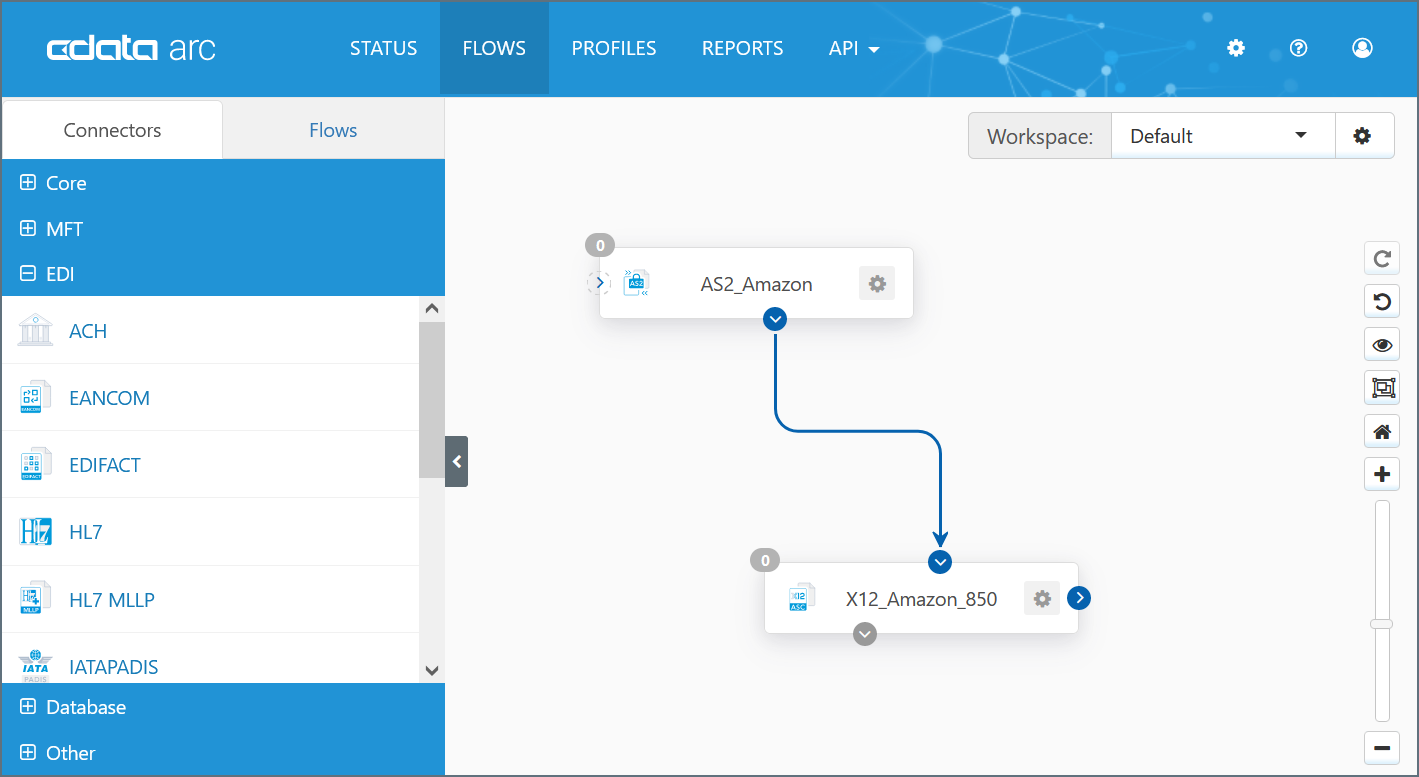Click the HL7 connector icon
Viewport: 1419px width, 777px height.
coord(35,531)
